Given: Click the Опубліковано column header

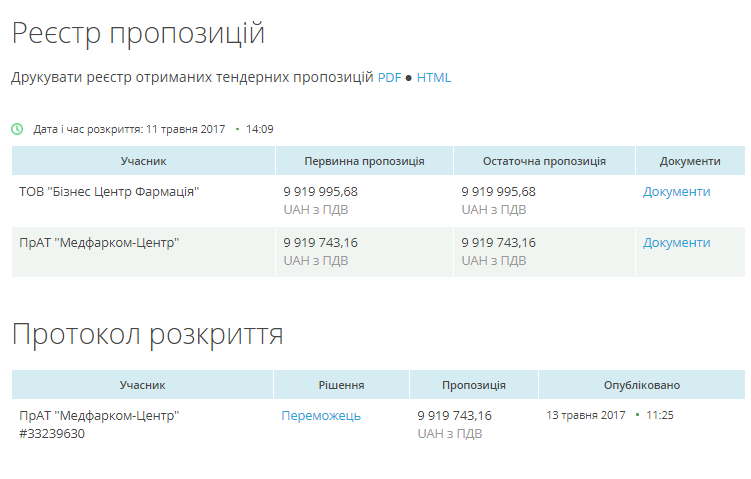Looking at the screenshot, I should [x=641, y=385].
